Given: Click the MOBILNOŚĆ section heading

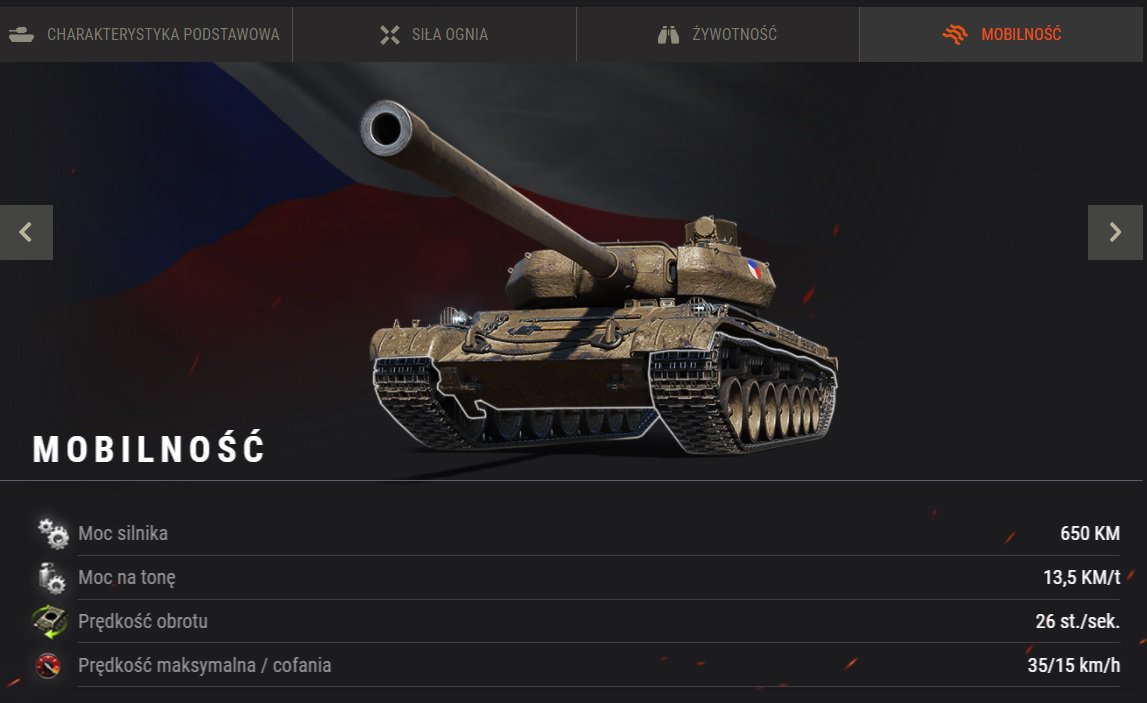Looking at the screenshot, I should 149,448.
